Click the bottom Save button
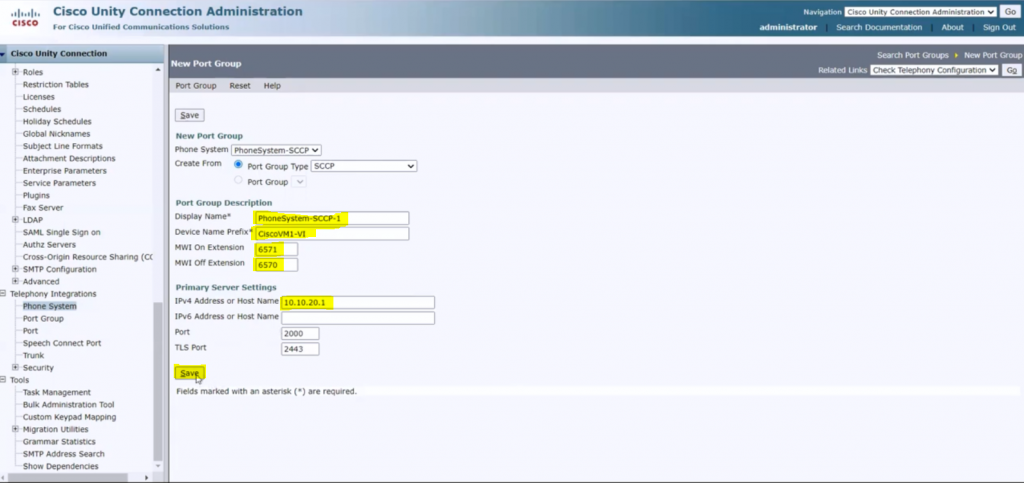 pyautogui.click(x=189, y=373)
